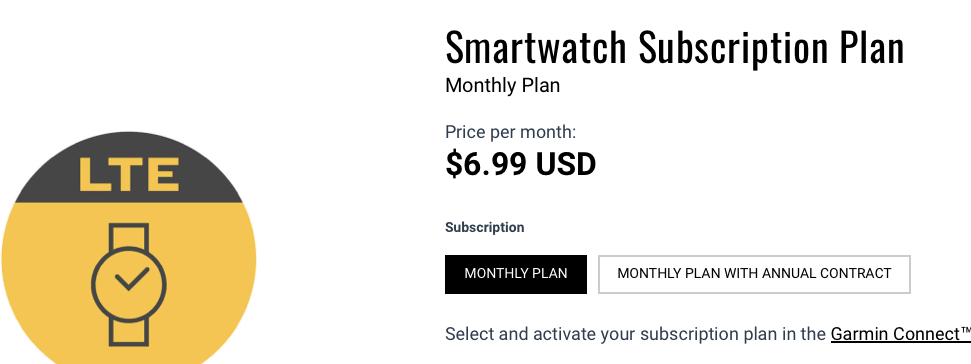Click the top watch strap graphic
Screen dimensions: 971x364
pyautogui.click(x=129, y=237)
